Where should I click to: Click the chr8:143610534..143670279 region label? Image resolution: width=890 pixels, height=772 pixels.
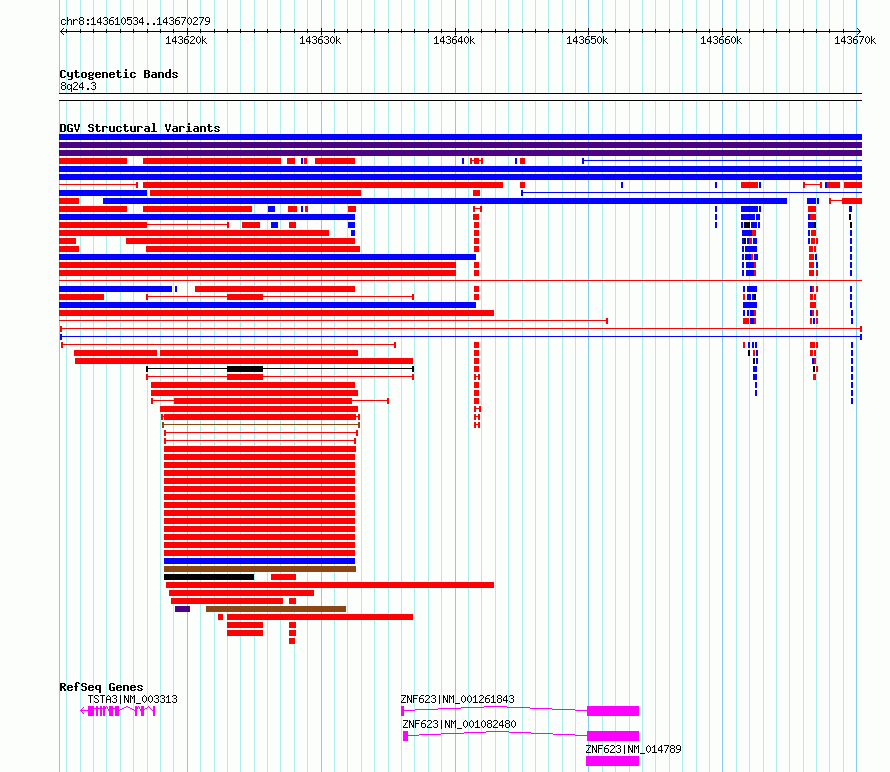coord(135,21)
